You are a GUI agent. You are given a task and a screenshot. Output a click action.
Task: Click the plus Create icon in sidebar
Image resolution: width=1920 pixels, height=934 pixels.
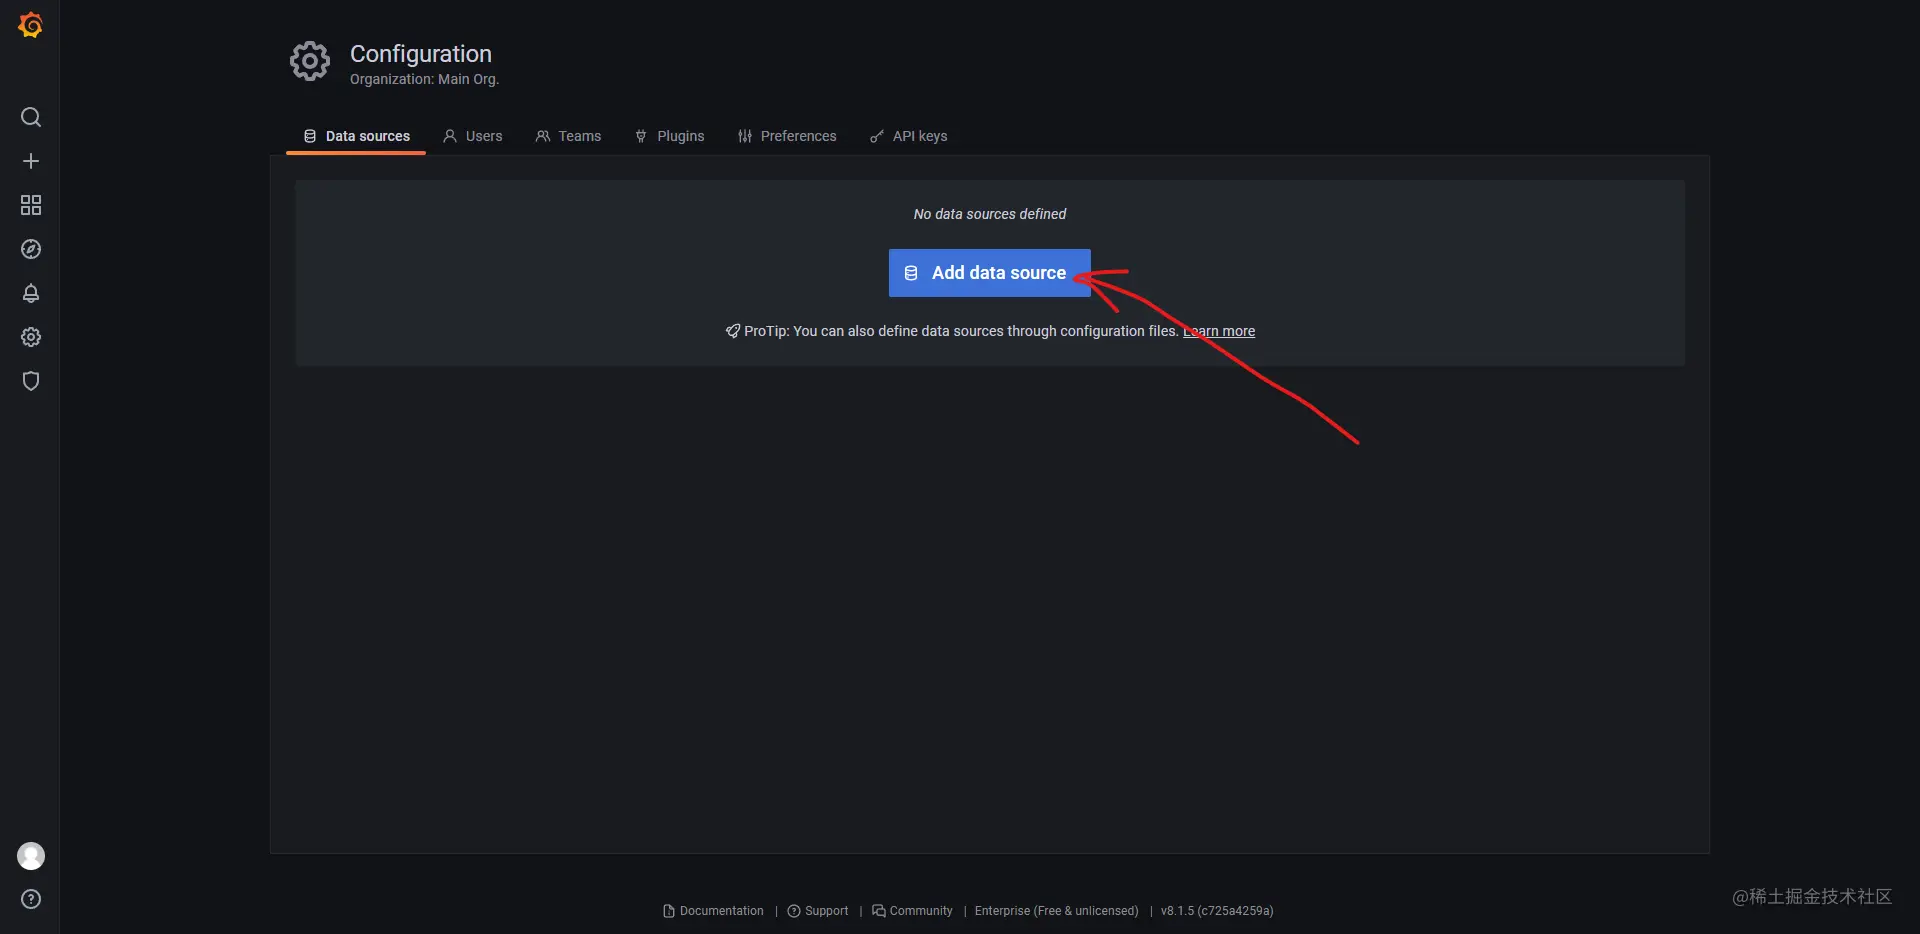(x=31, y=161)
